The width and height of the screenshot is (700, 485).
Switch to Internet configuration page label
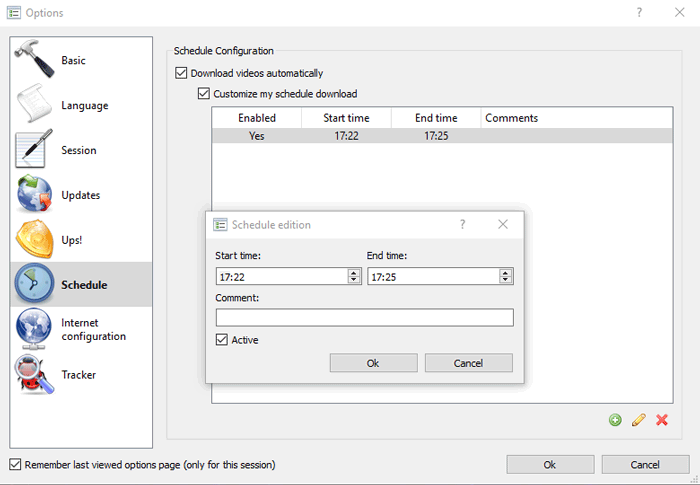(x=93, y=329)
